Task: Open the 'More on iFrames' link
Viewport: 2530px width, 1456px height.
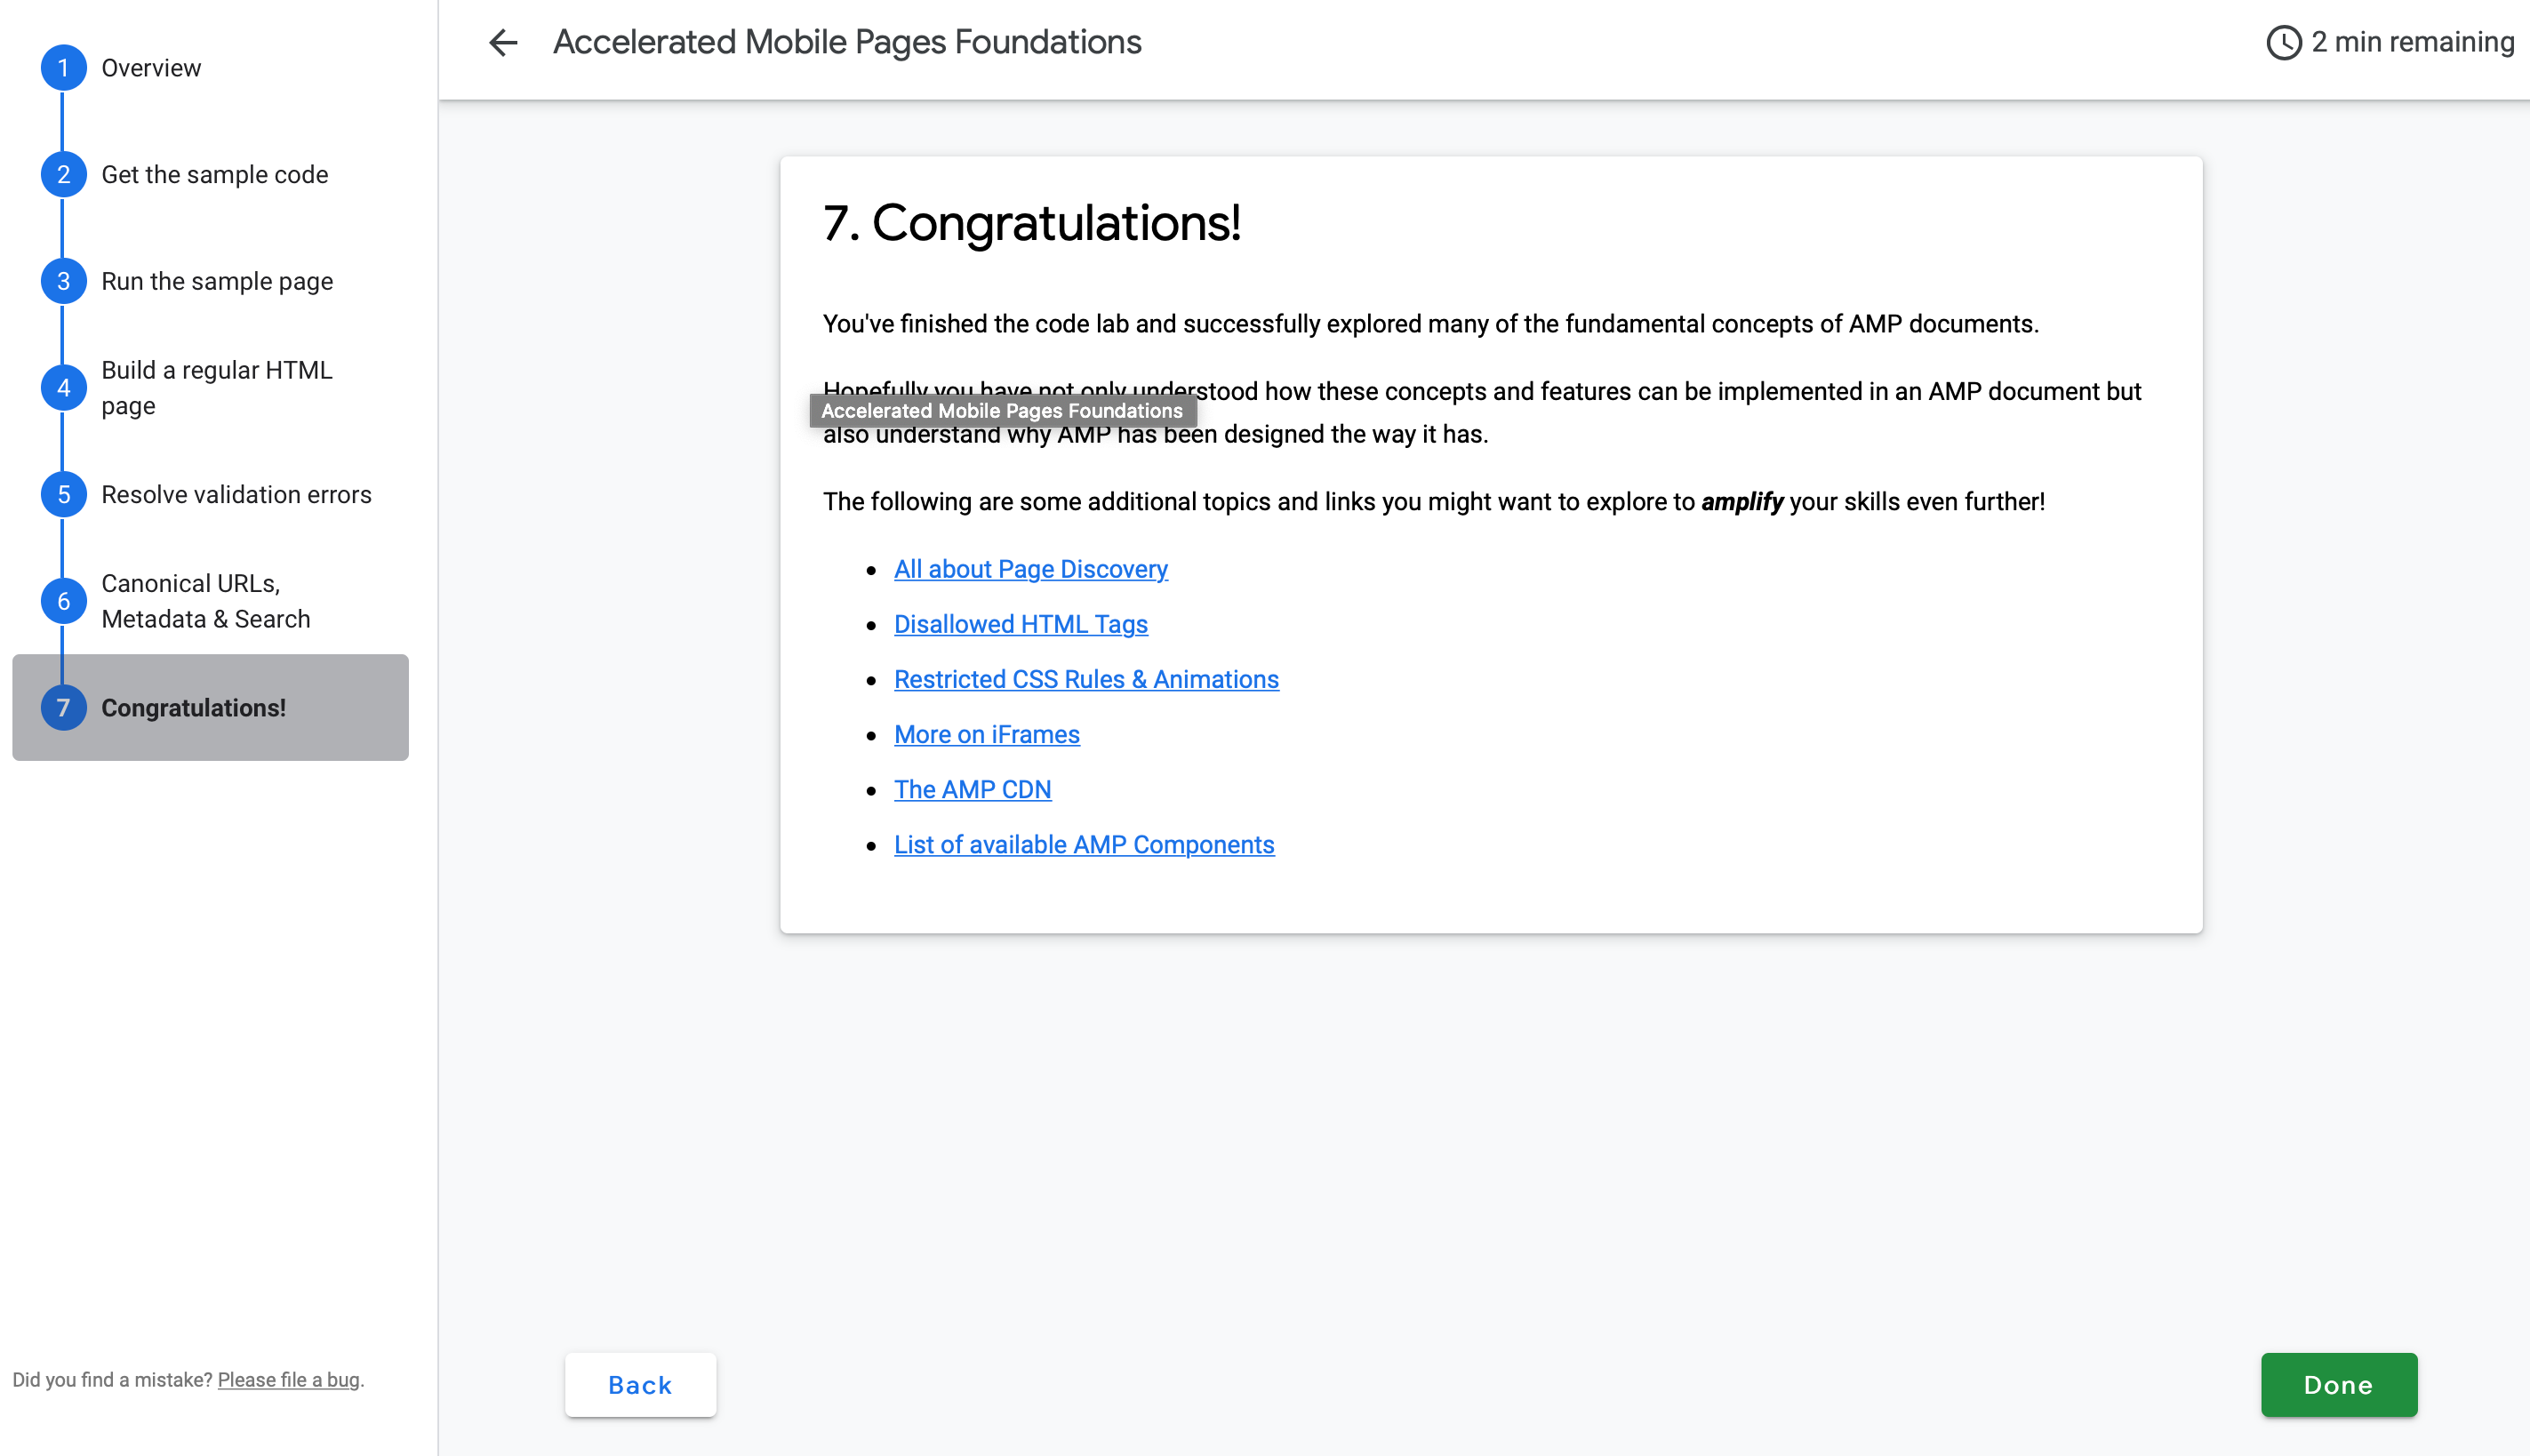Action: [986, 734]
